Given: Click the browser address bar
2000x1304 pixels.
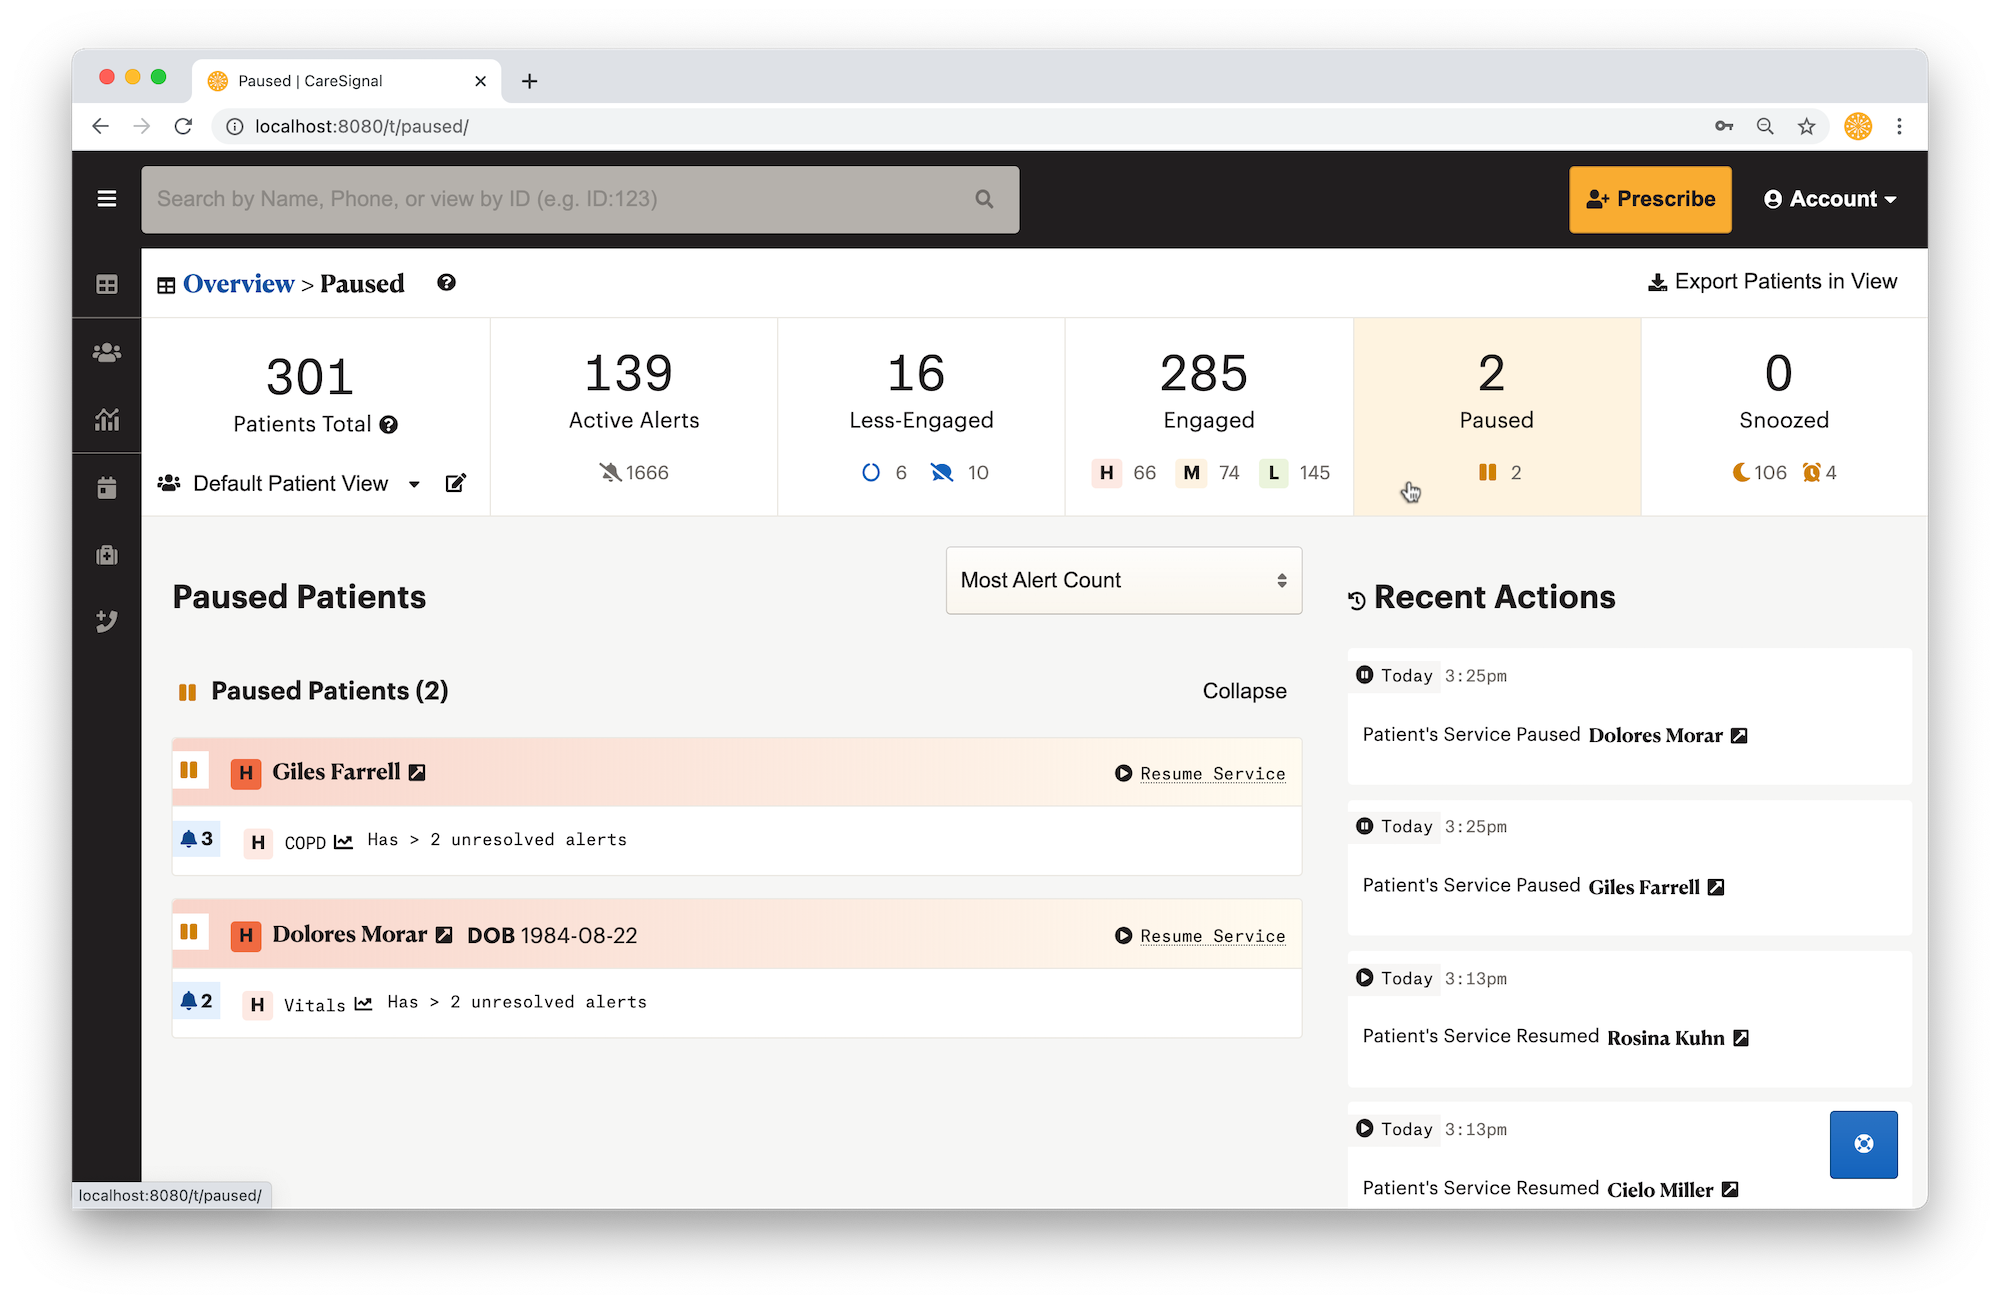Looking at the screenshot, I should point(960,126).
